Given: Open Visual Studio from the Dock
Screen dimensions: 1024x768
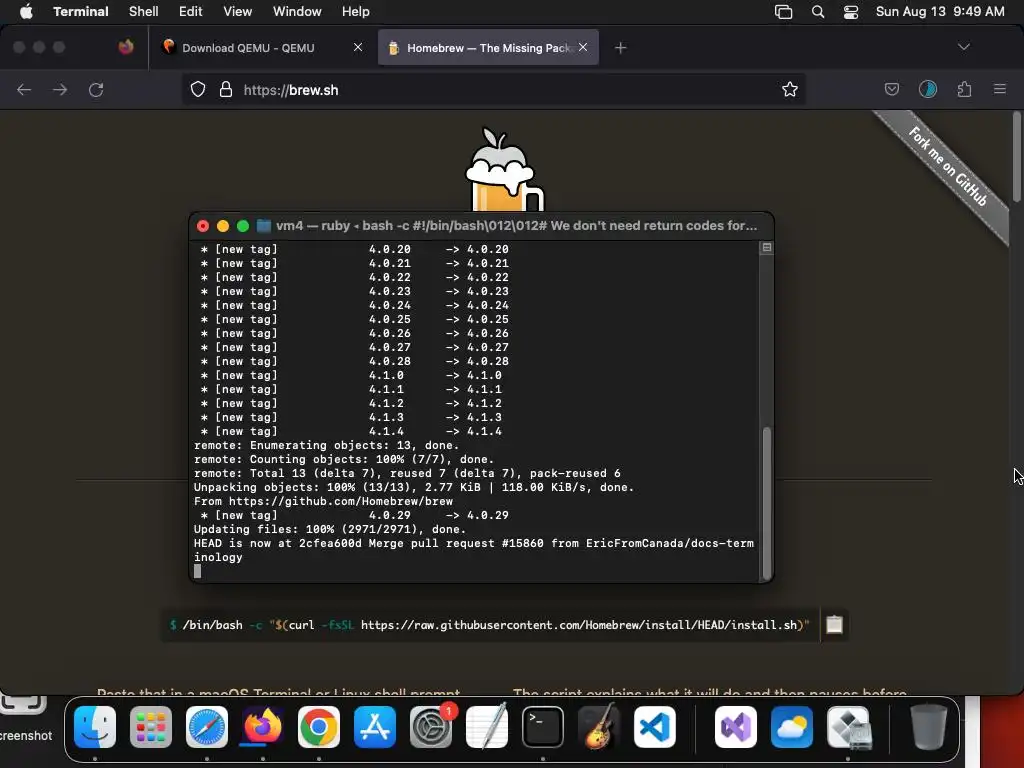Looking at the screenshot, I should pyautogui.click(x=736, y=727).
